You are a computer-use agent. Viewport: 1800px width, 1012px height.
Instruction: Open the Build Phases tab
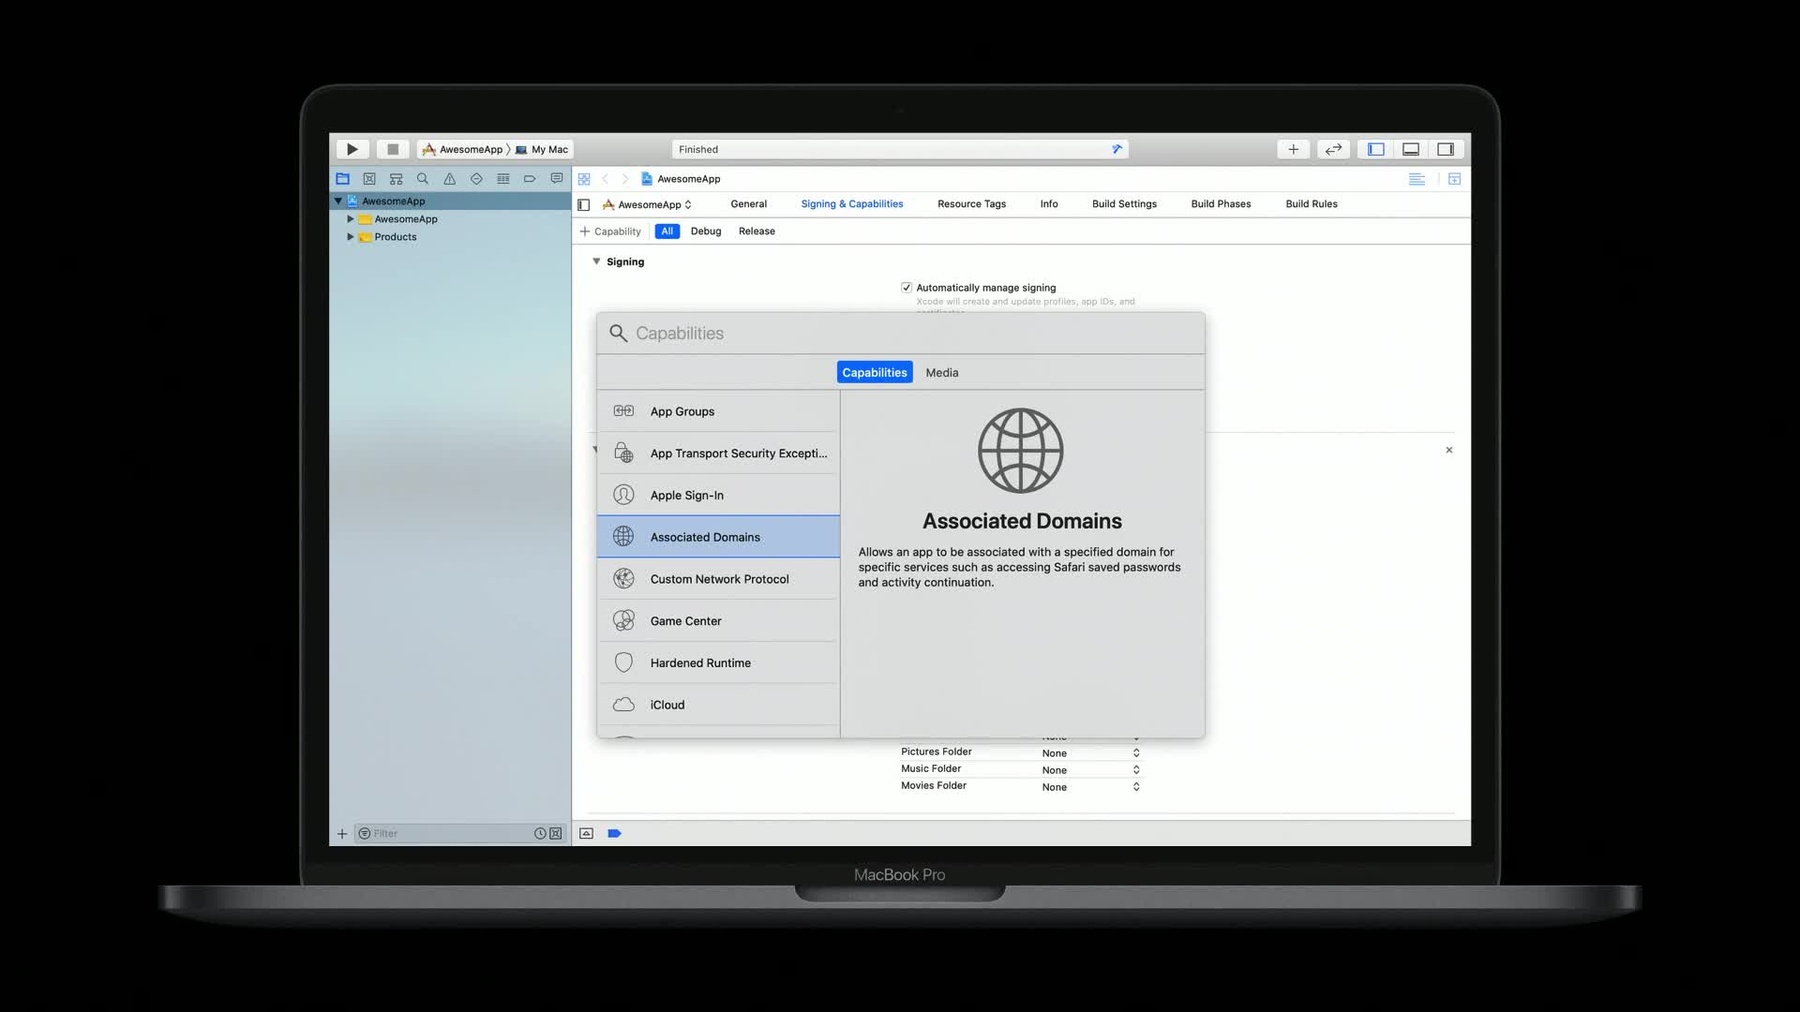tap(1220, 204)
